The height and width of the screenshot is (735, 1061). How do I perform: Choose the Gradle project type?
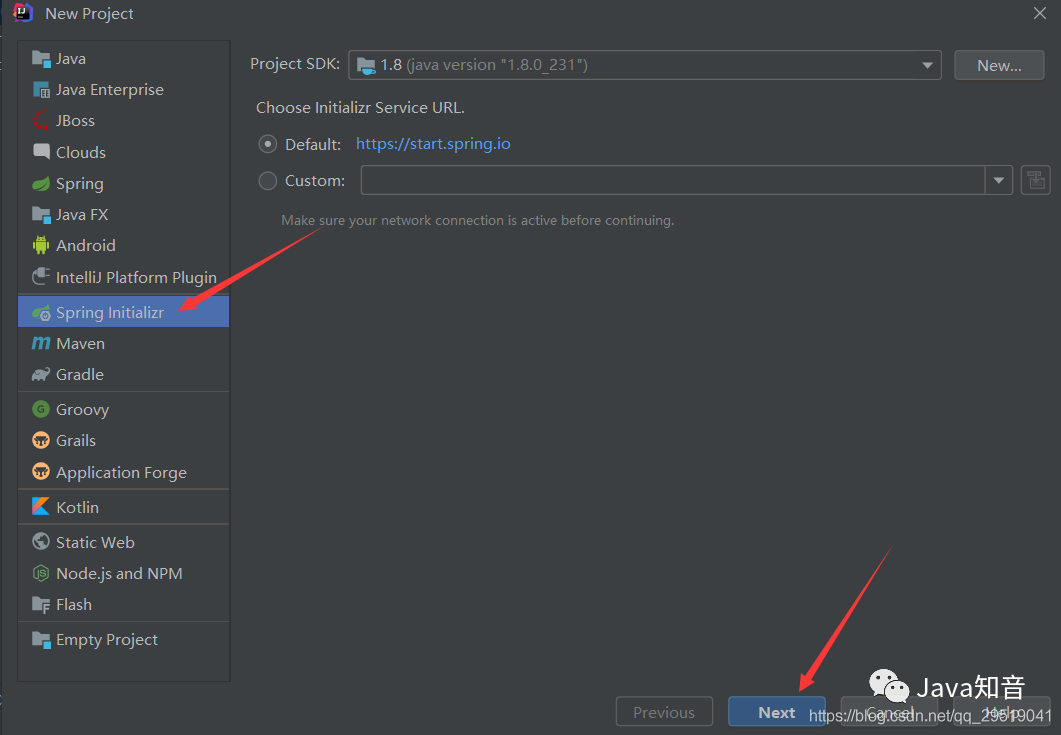[x=124, y=374]
